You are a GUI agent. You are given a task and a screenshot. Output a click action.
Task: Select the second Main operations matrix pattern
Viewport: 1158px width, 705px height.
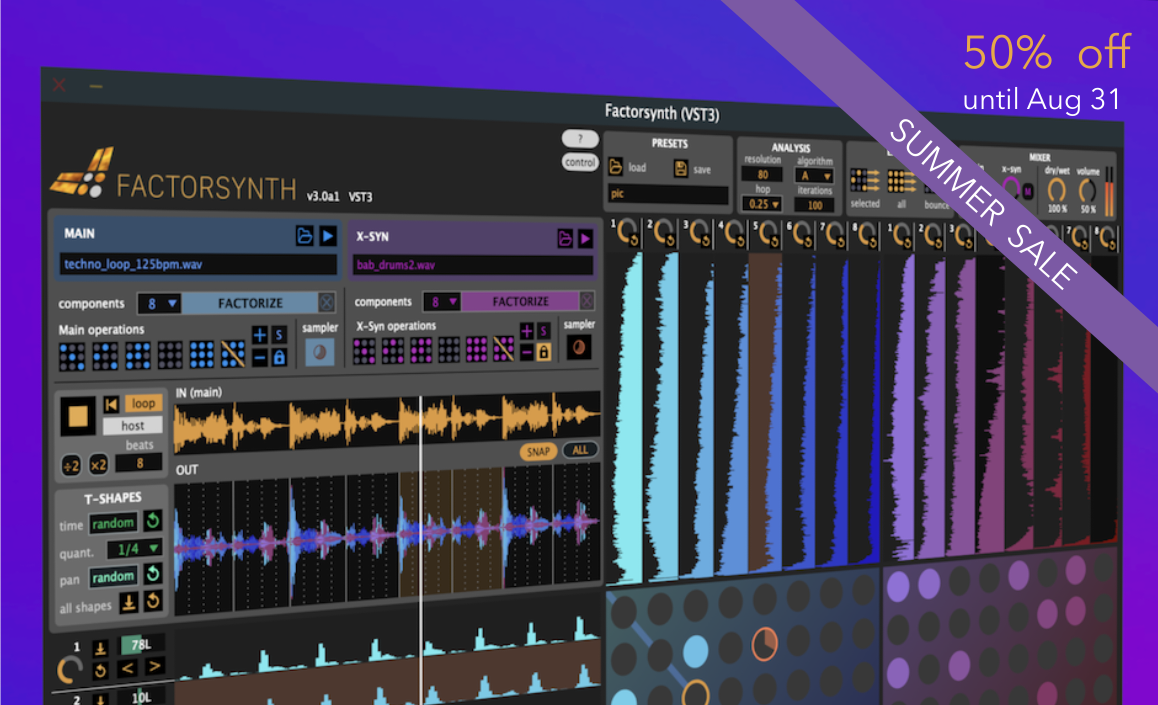point(105,356)
